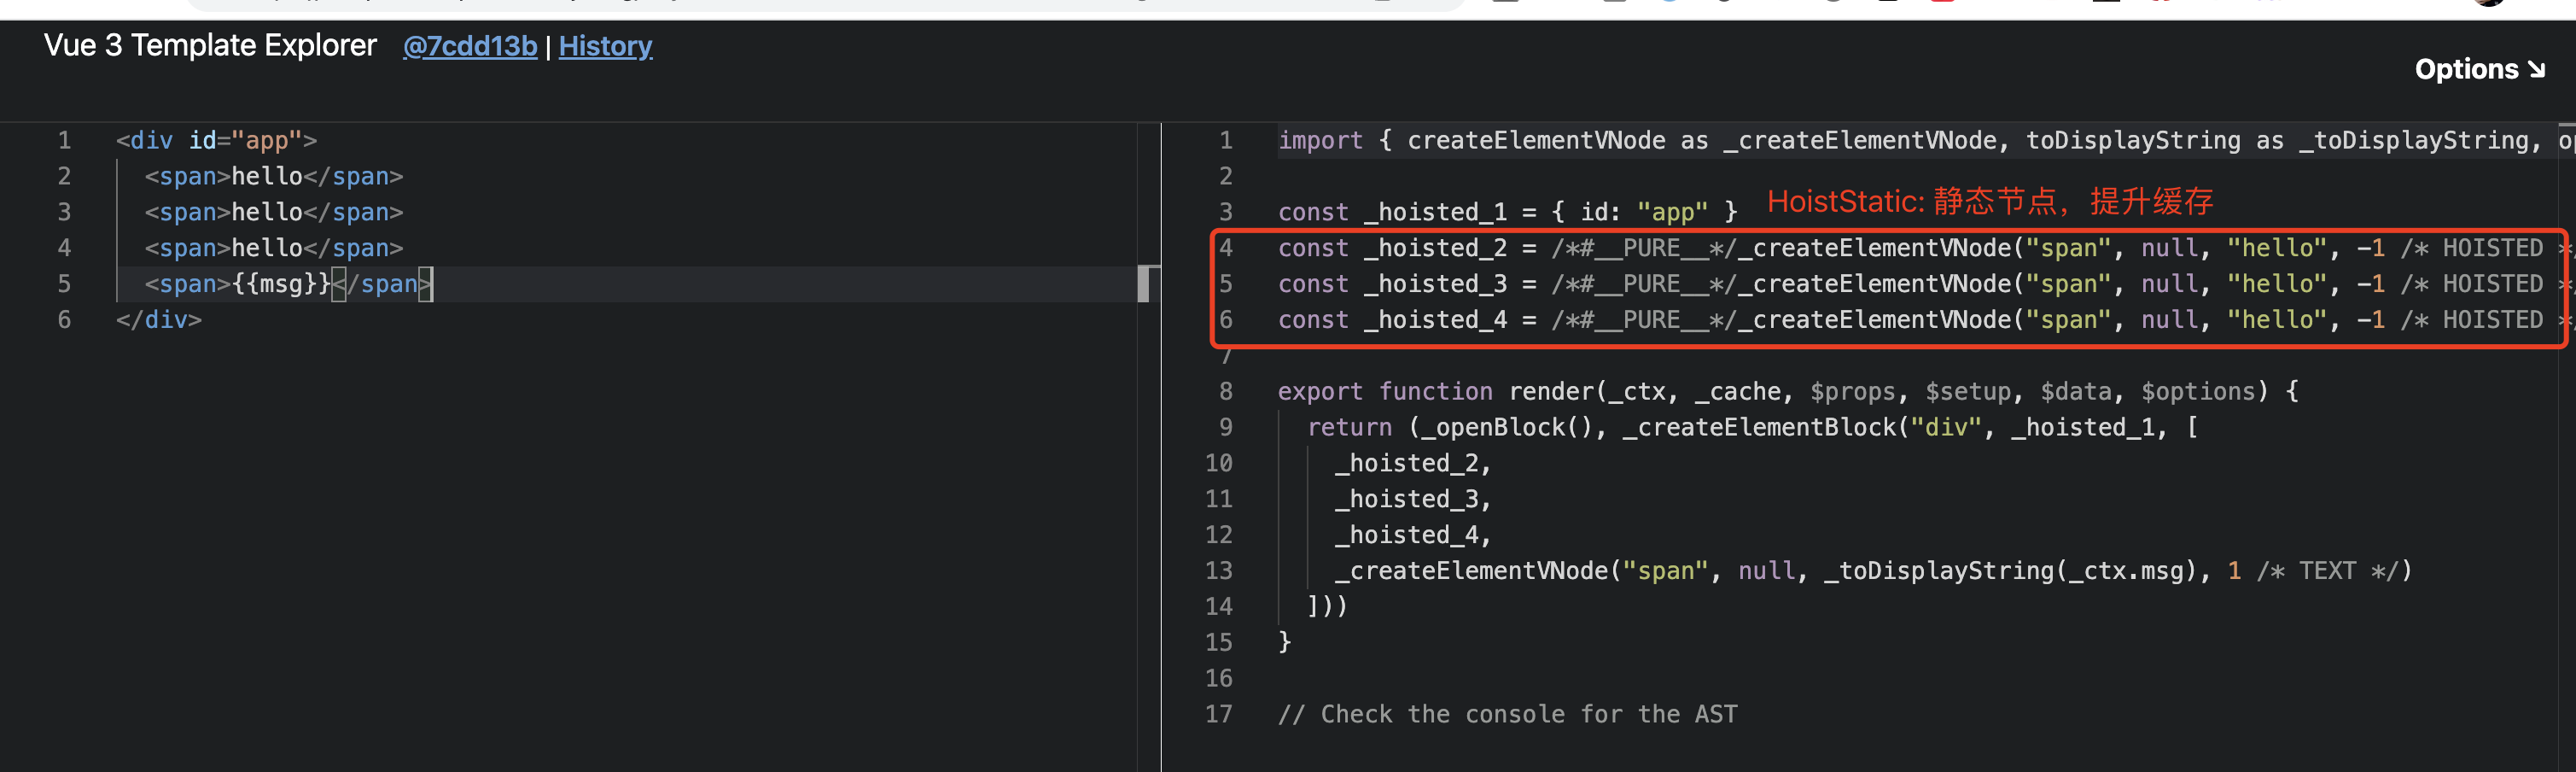Click the _createElementBlock return line
The width and height of the screenshot is (2576, 772).
1750,428
